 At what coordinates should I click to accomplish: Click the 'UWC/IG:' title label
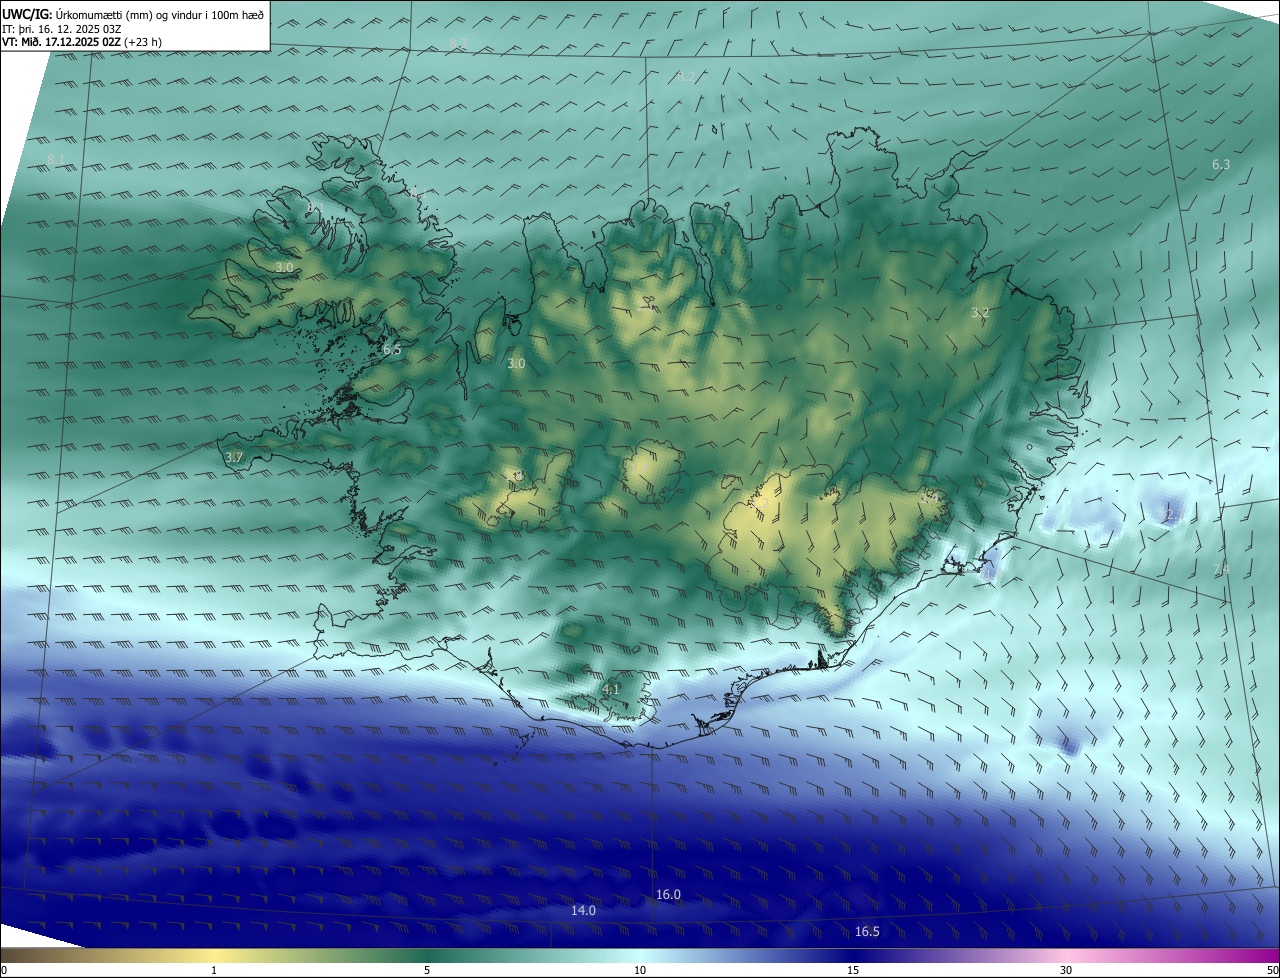point(27,14)
